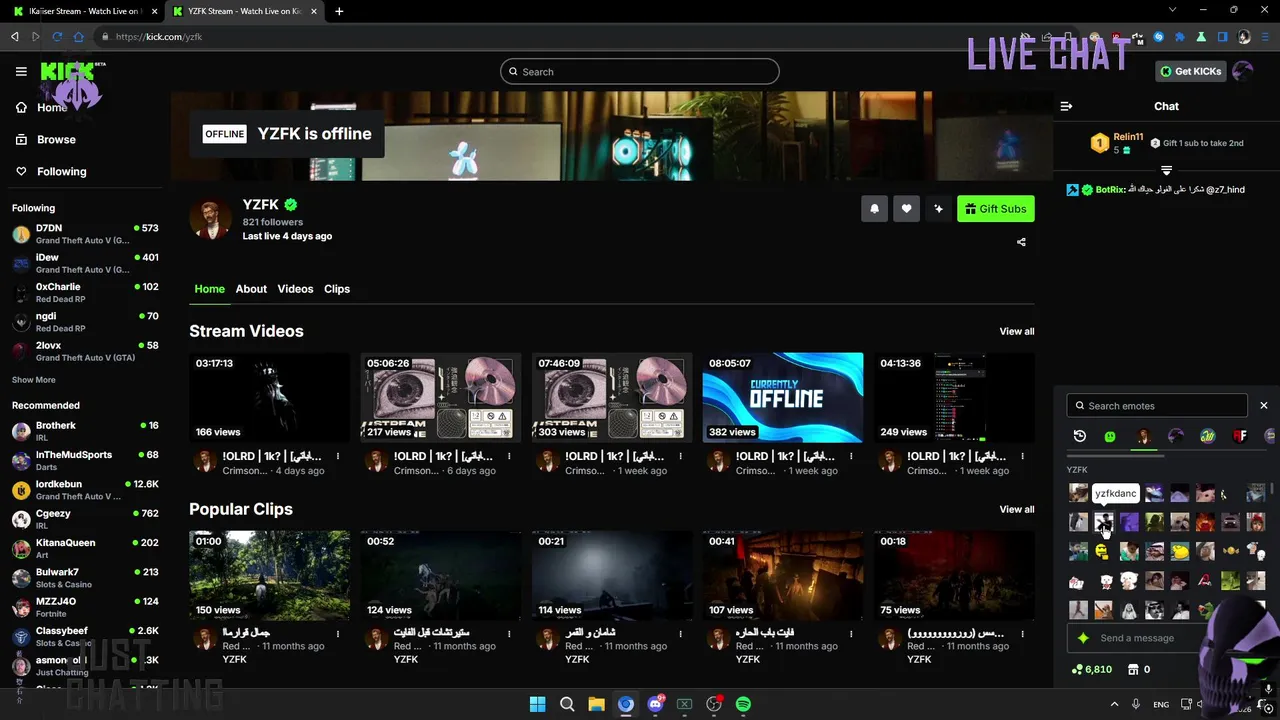Select the Home channel tab
This screenshot has width=1280, height=720.
coord(209,289)
